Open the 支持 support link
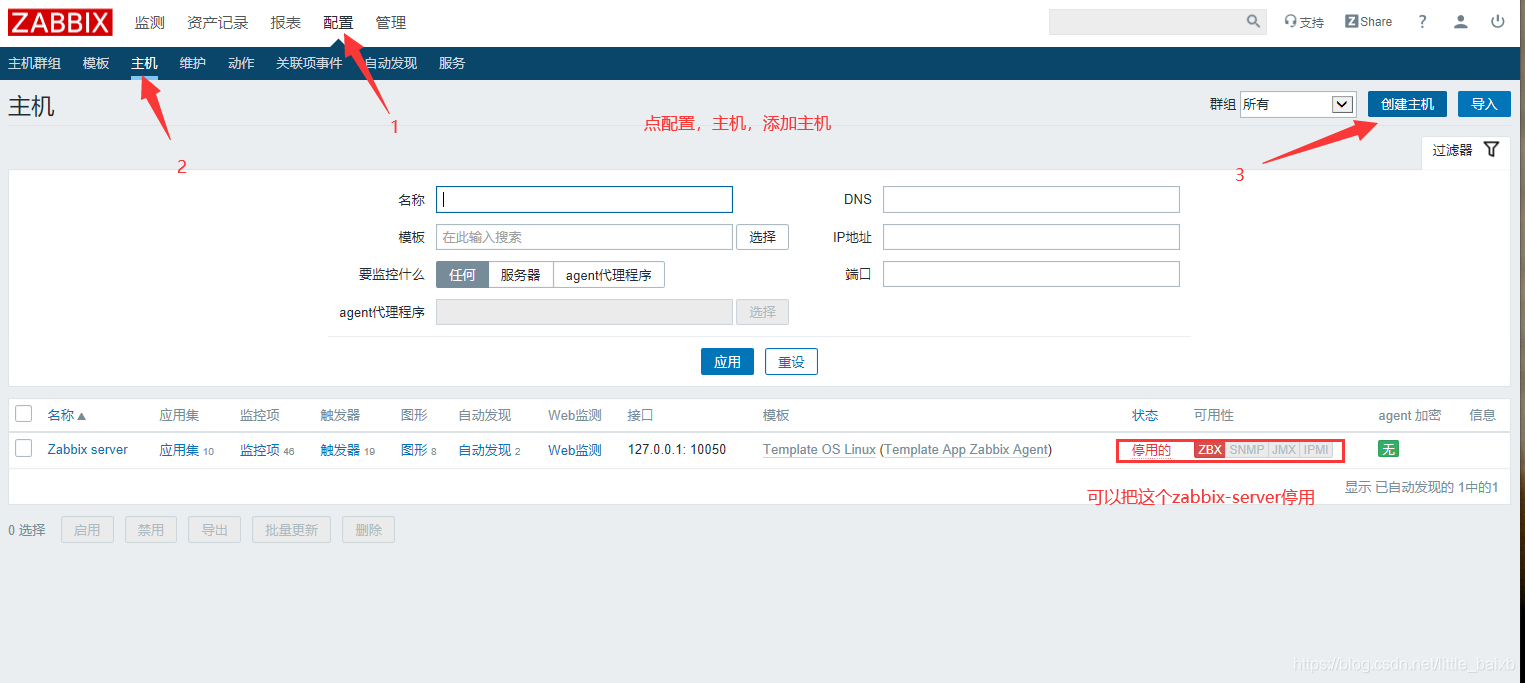The image size is (1525, 683). 1304,22
